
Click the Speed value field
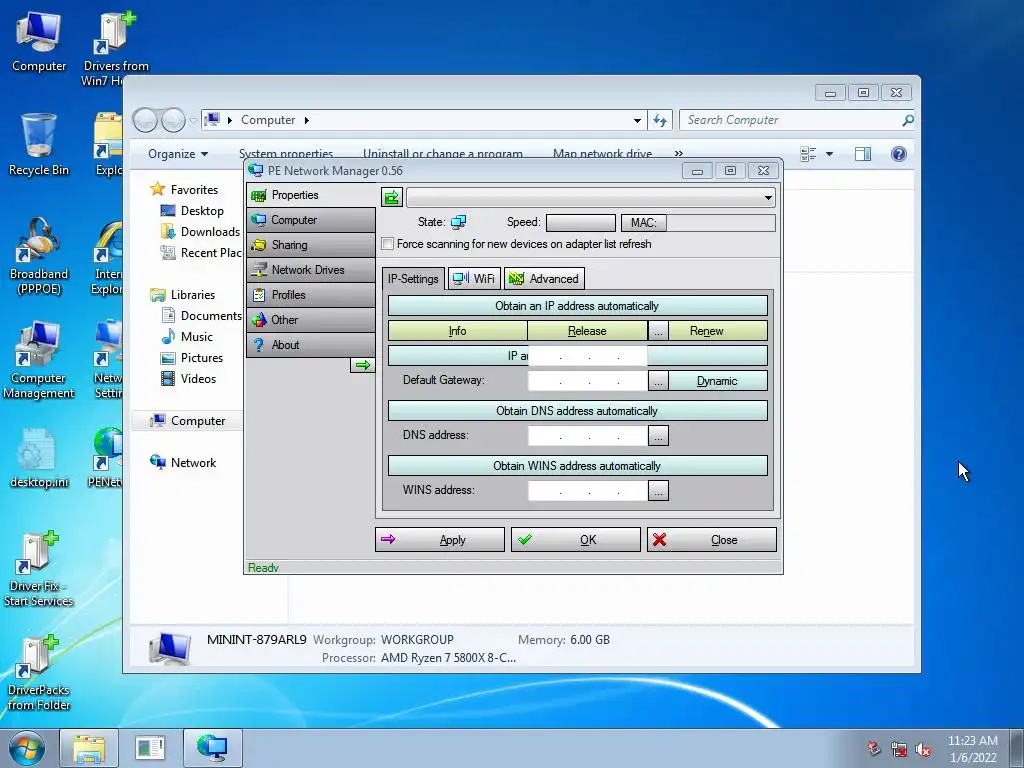581,223
